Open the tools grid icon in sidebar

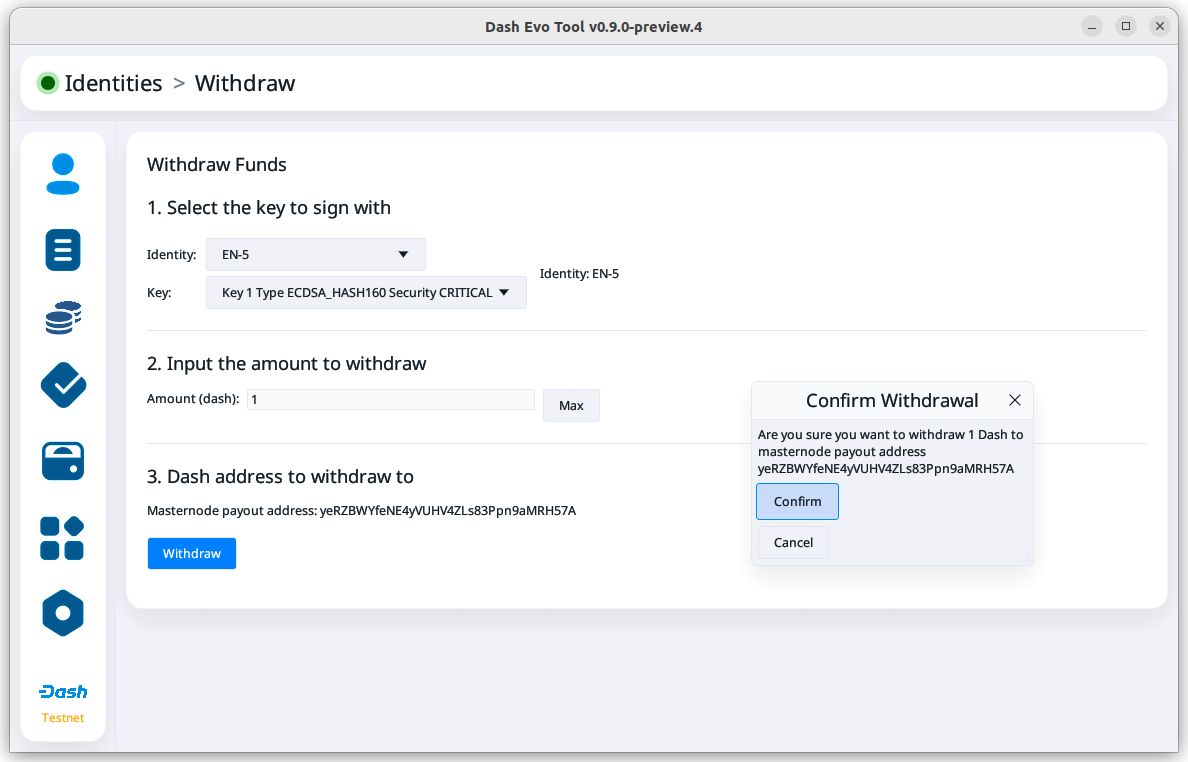coord(62,538)
